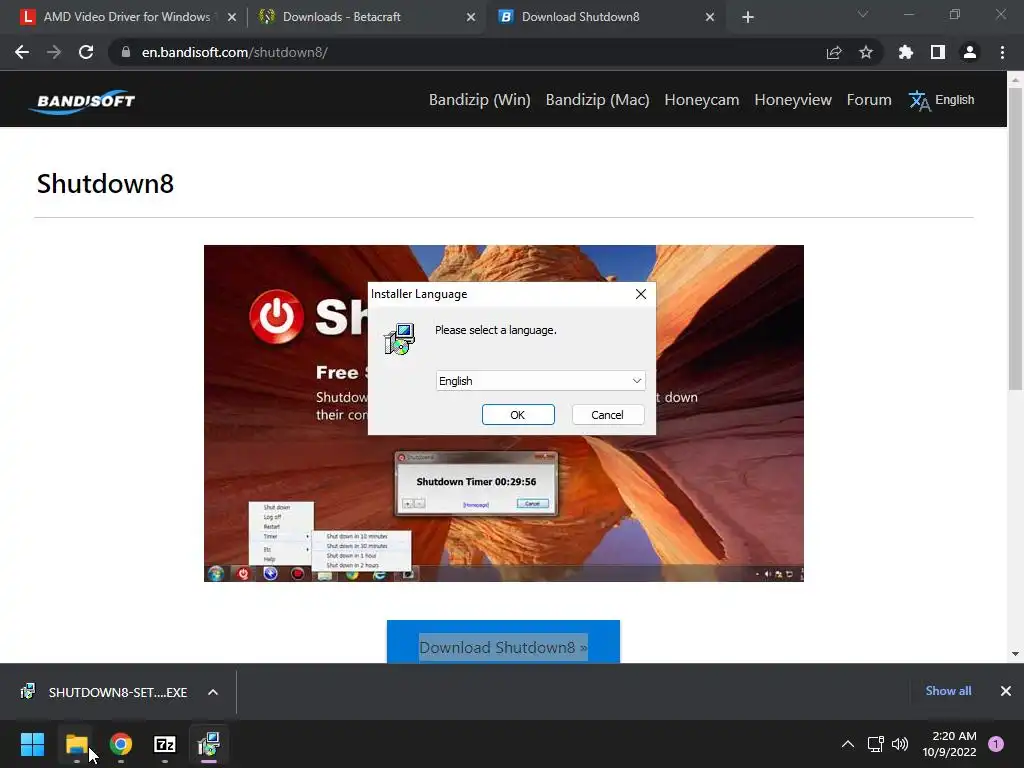Click the Bandisoft logo
The image size is (1024, 768).
(x=84, y=101)
